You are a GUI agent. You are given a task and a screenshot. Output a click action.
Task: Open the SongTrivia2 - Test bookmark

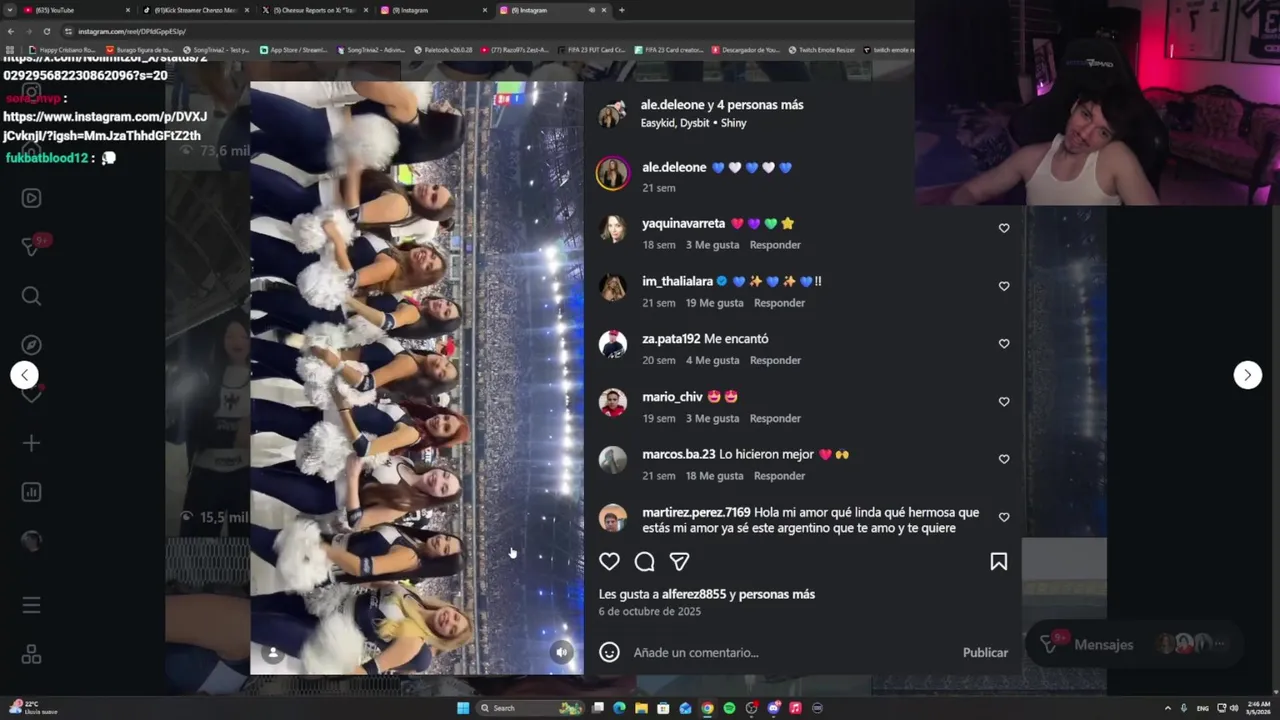[x=216, y=49]
